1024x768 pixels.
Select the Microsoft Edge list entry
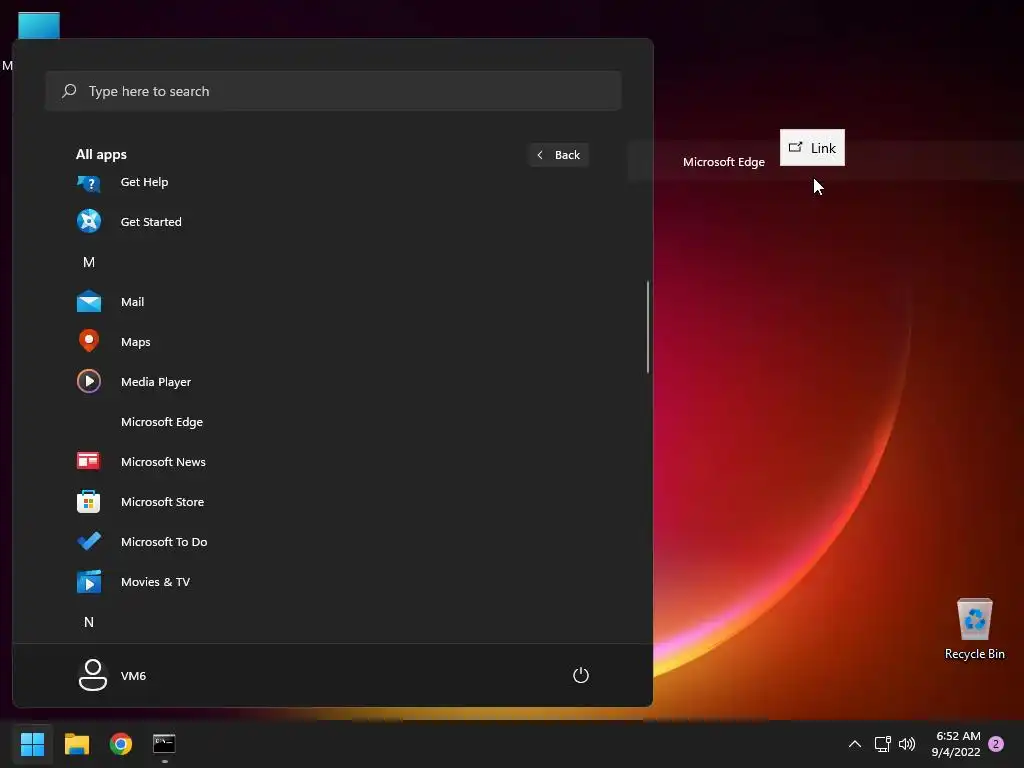(333, 422)
